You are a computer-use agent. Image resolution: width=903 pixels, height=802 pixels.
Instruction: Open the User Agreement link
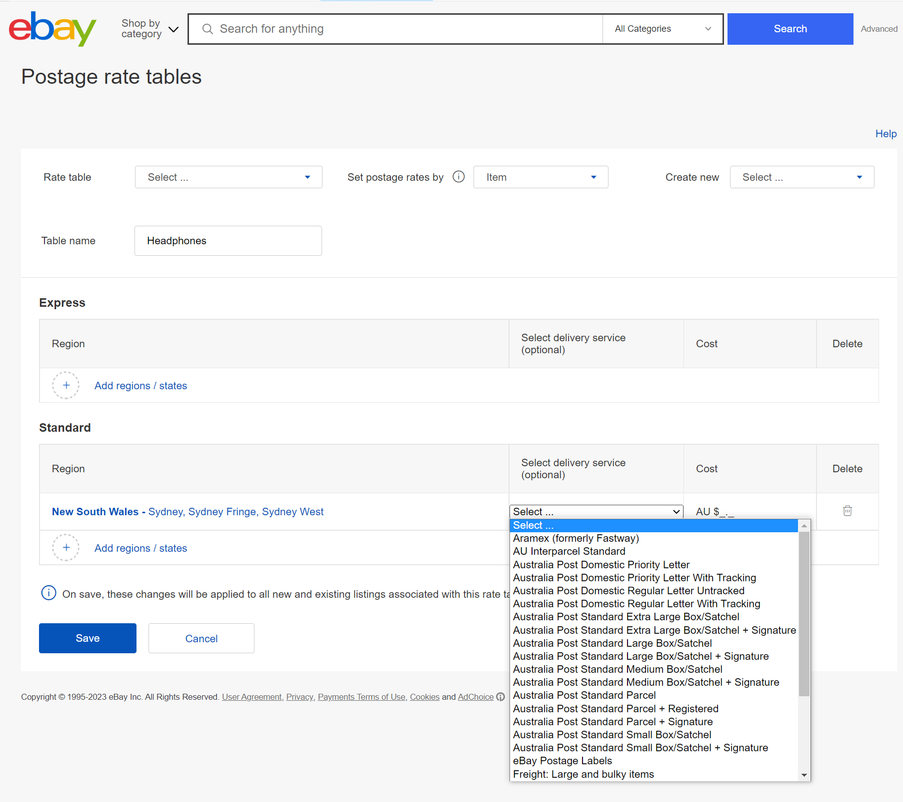tap(252, 697)
